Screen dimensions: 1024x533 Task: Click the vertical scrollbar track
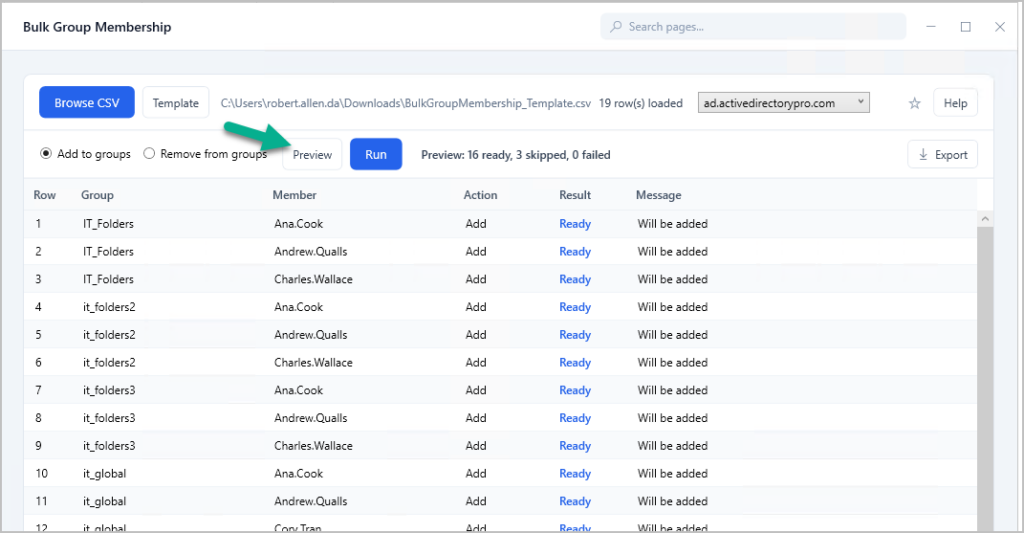(x=985, y=379)
